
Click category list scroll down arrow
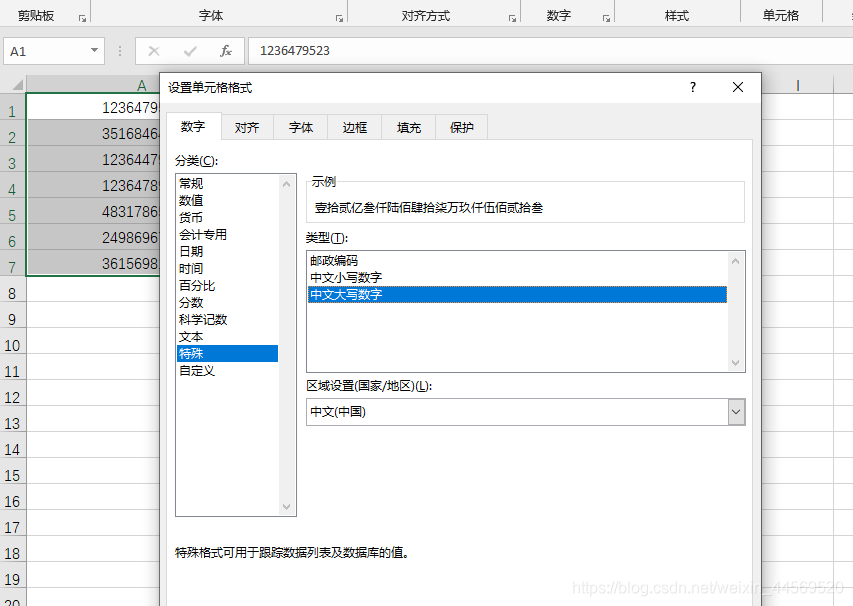click(287, 507)
